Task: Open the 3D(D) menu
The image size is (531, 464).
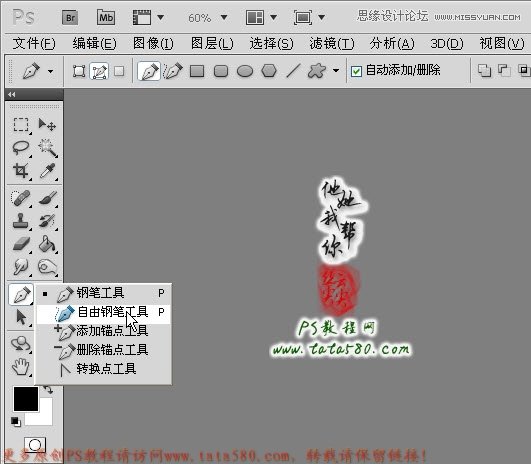Action: tap(447, 44)
